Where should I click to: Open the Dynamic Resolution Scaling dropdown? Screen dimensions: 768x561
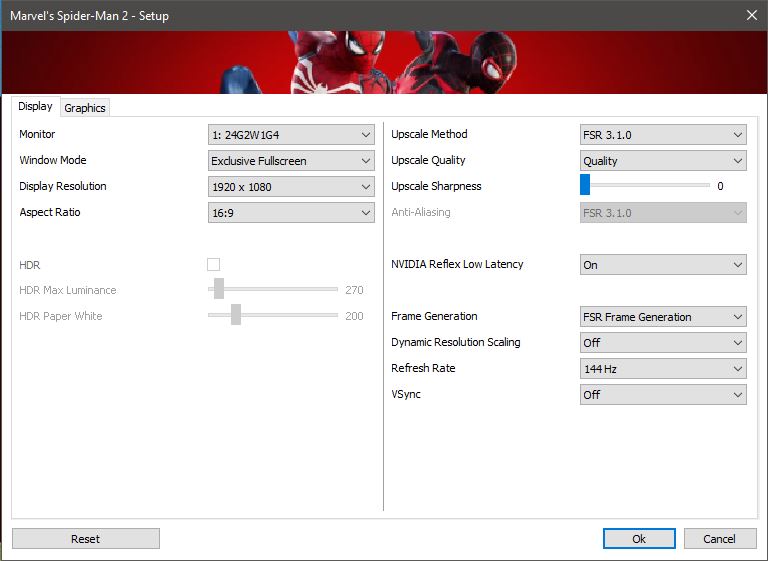(663, 342)
